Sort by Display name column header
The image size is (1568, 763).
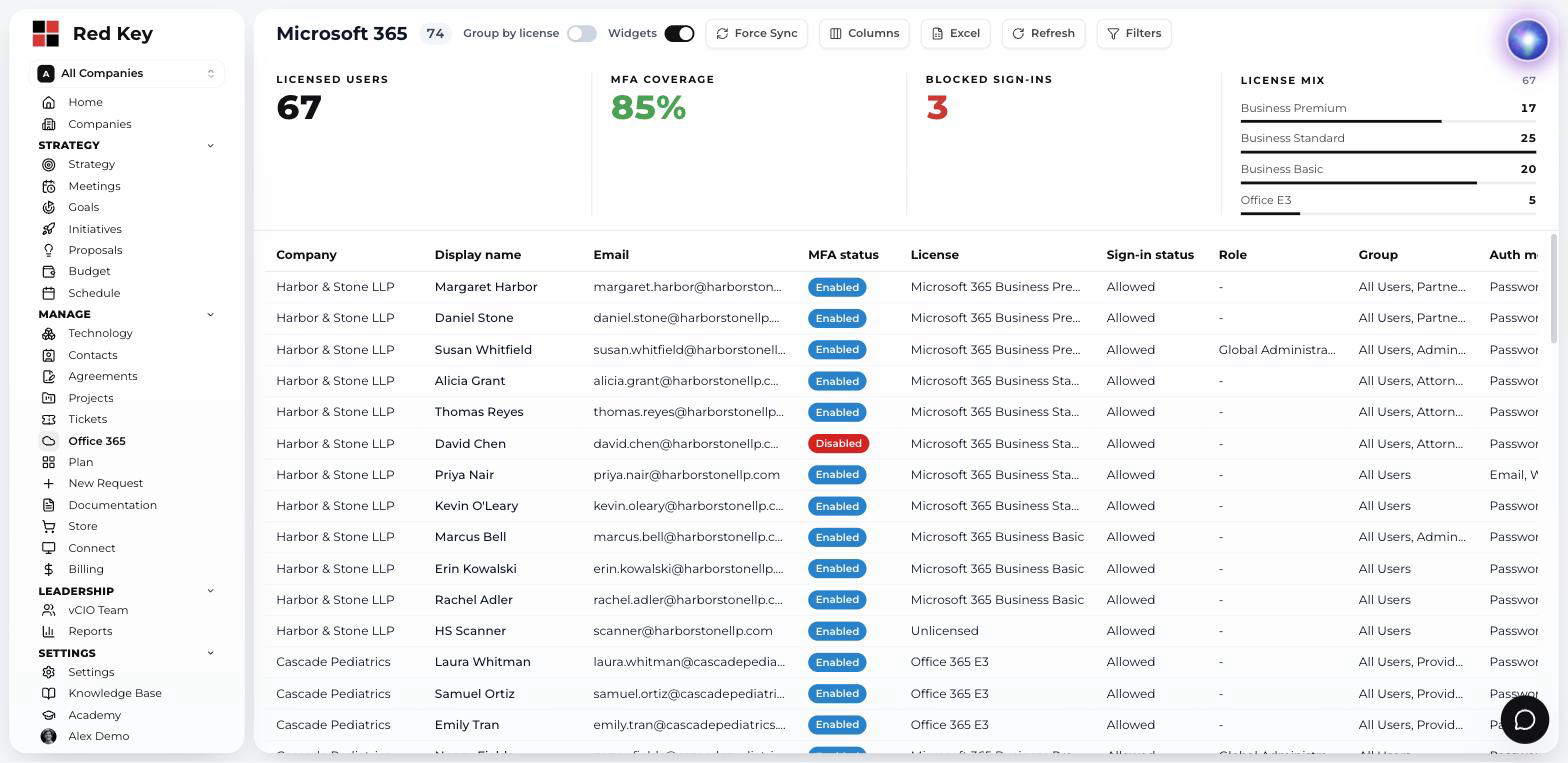478,255
